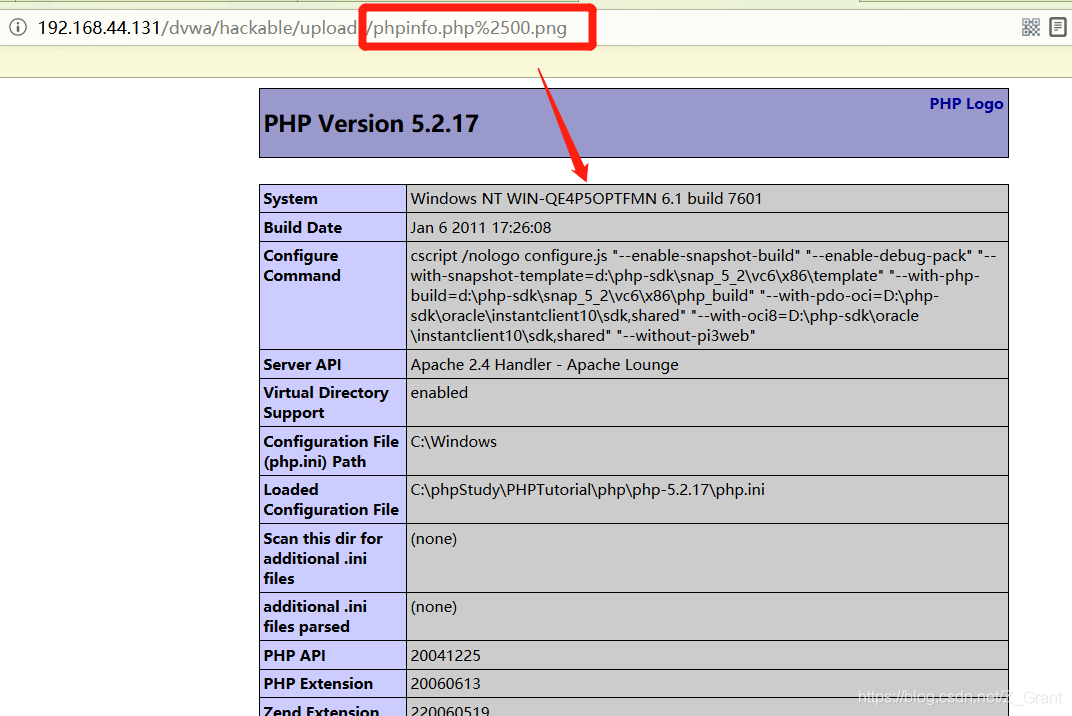Screen dimensions: 1072x716
Task: Select the C:\Windows path value
Action: click(453, 442)
